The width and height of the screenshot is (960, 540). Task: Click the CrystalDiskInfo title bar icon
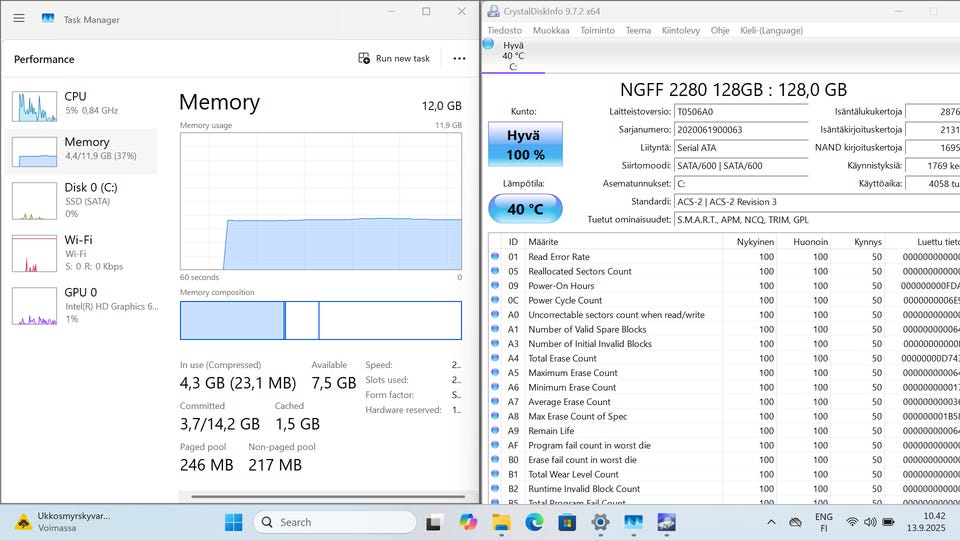(493, 11)
